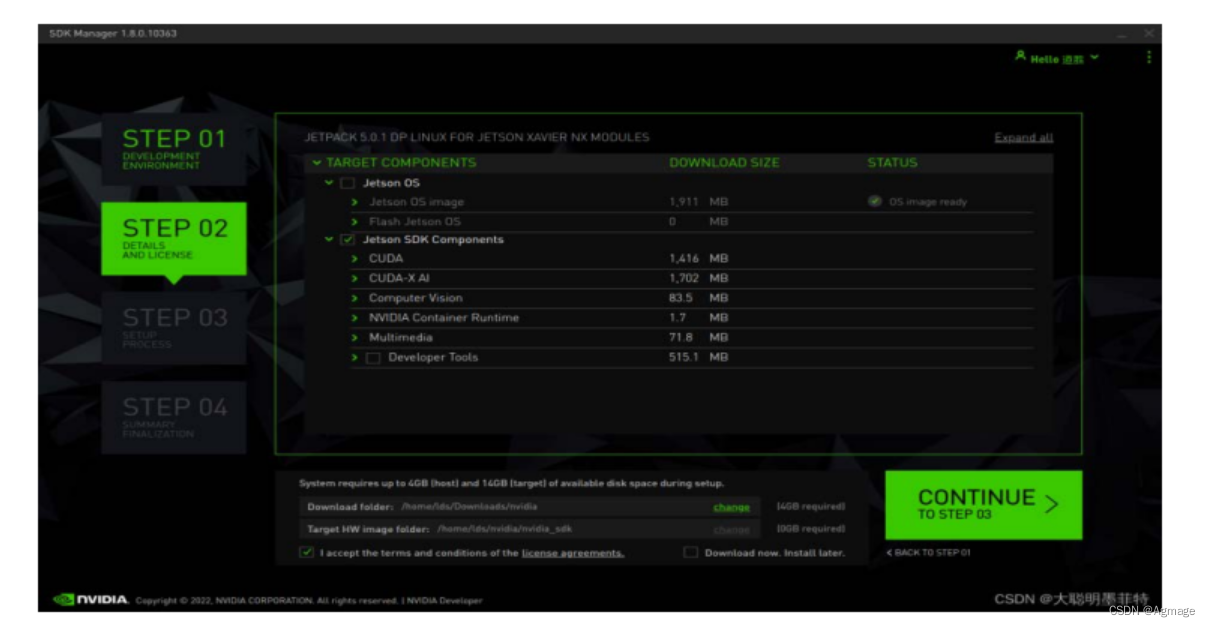Click the Status column header
Image resolution: width=1210 pixels, height=627 pixels.
pyautogui.click(x=892, y=163)
